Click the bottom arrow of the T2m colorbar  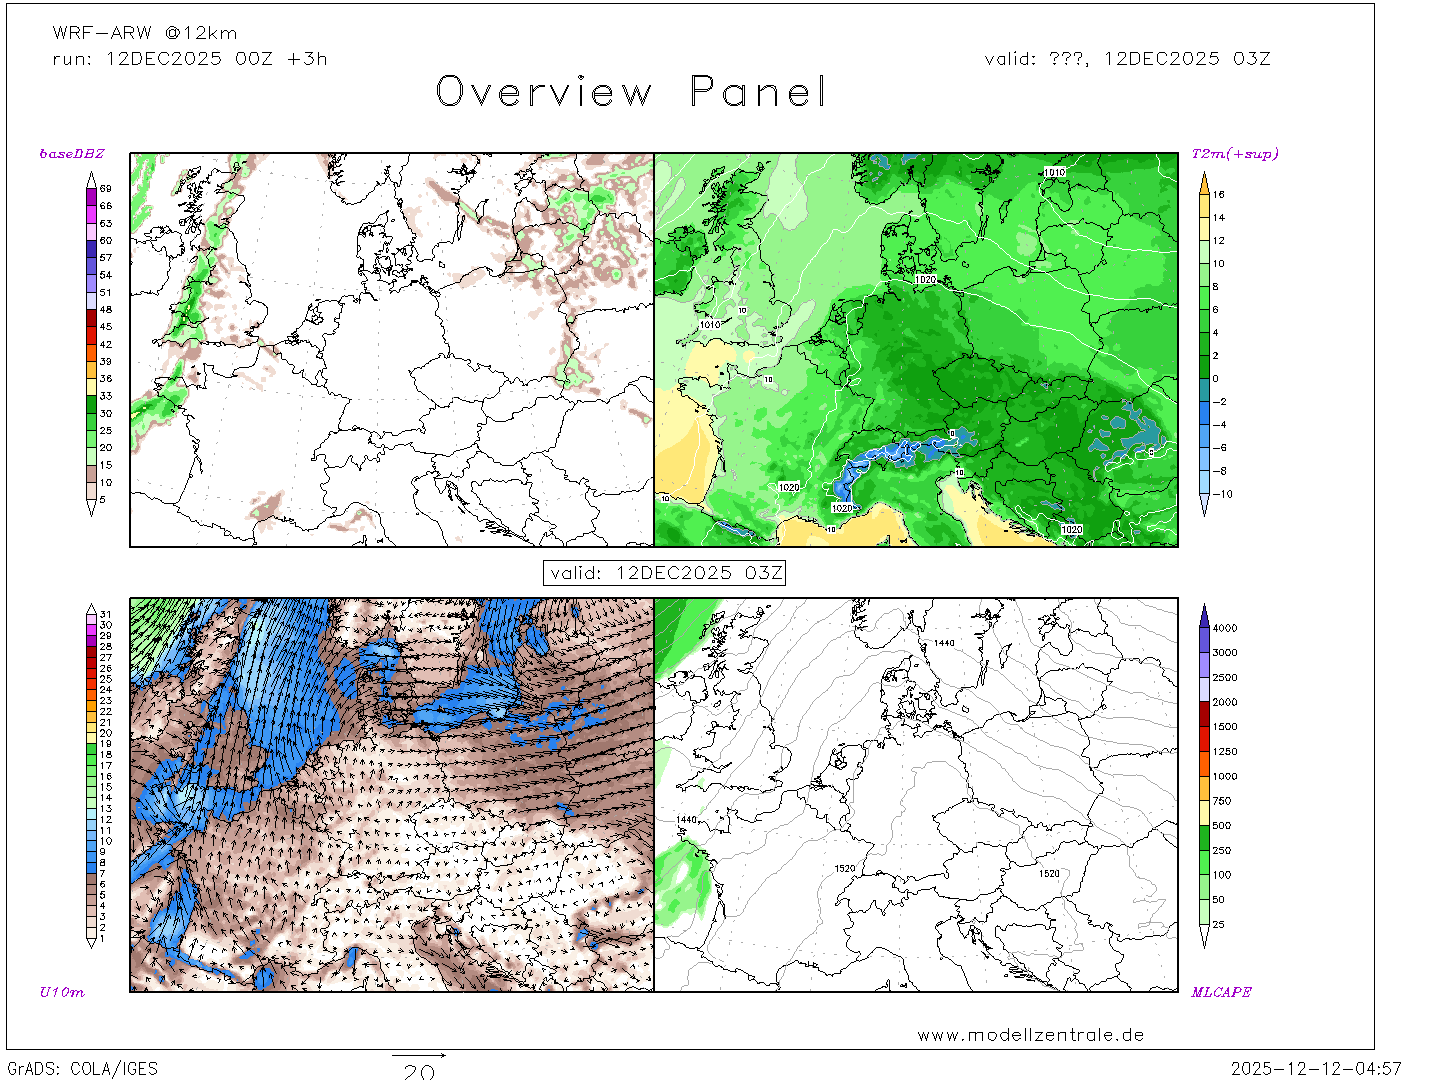coord(1204,507)
